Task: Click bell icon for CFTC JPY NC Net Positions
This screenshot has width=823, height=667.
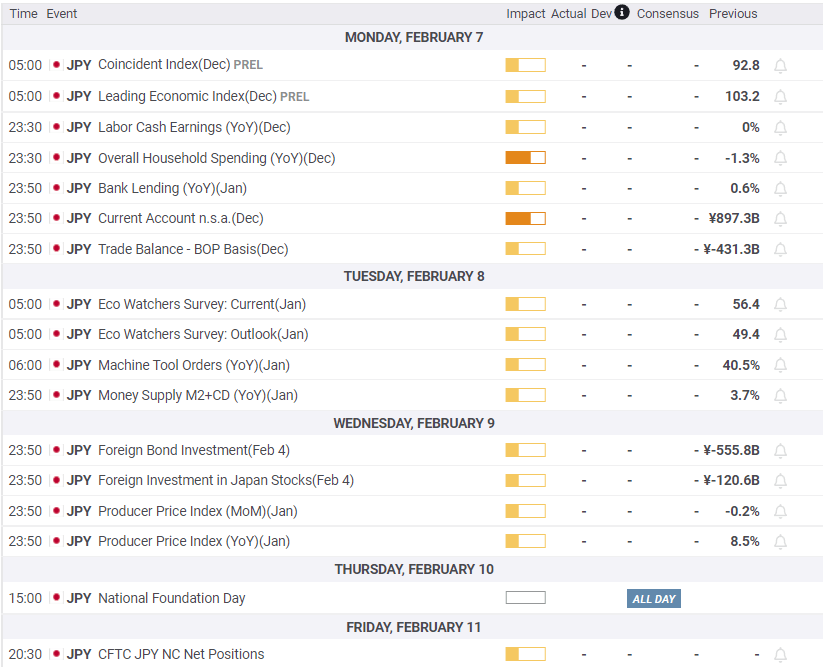Action: (x=780, y=655)
